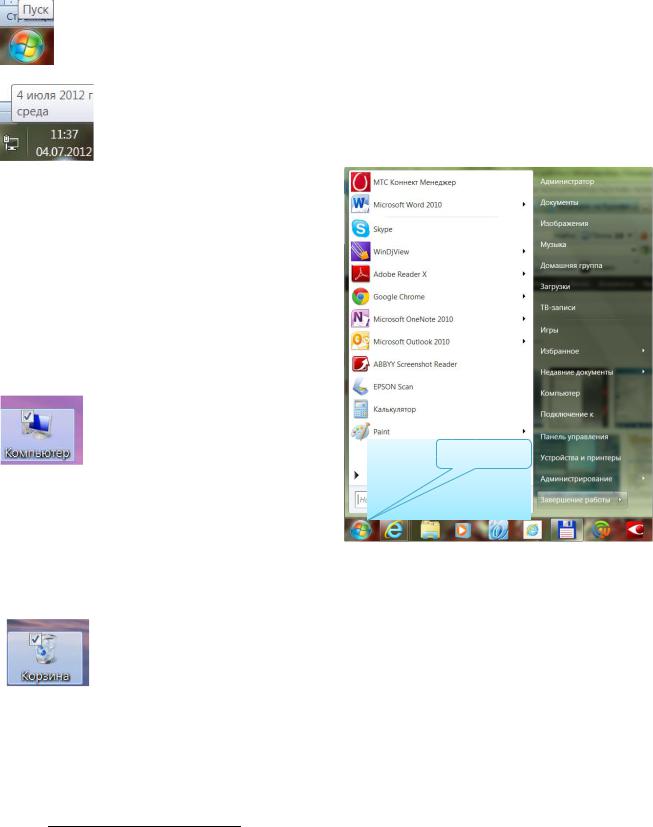This screenshot has height=827, width=653.
Task: Click the red eye icon on taskbar
Action: point(637,530)
